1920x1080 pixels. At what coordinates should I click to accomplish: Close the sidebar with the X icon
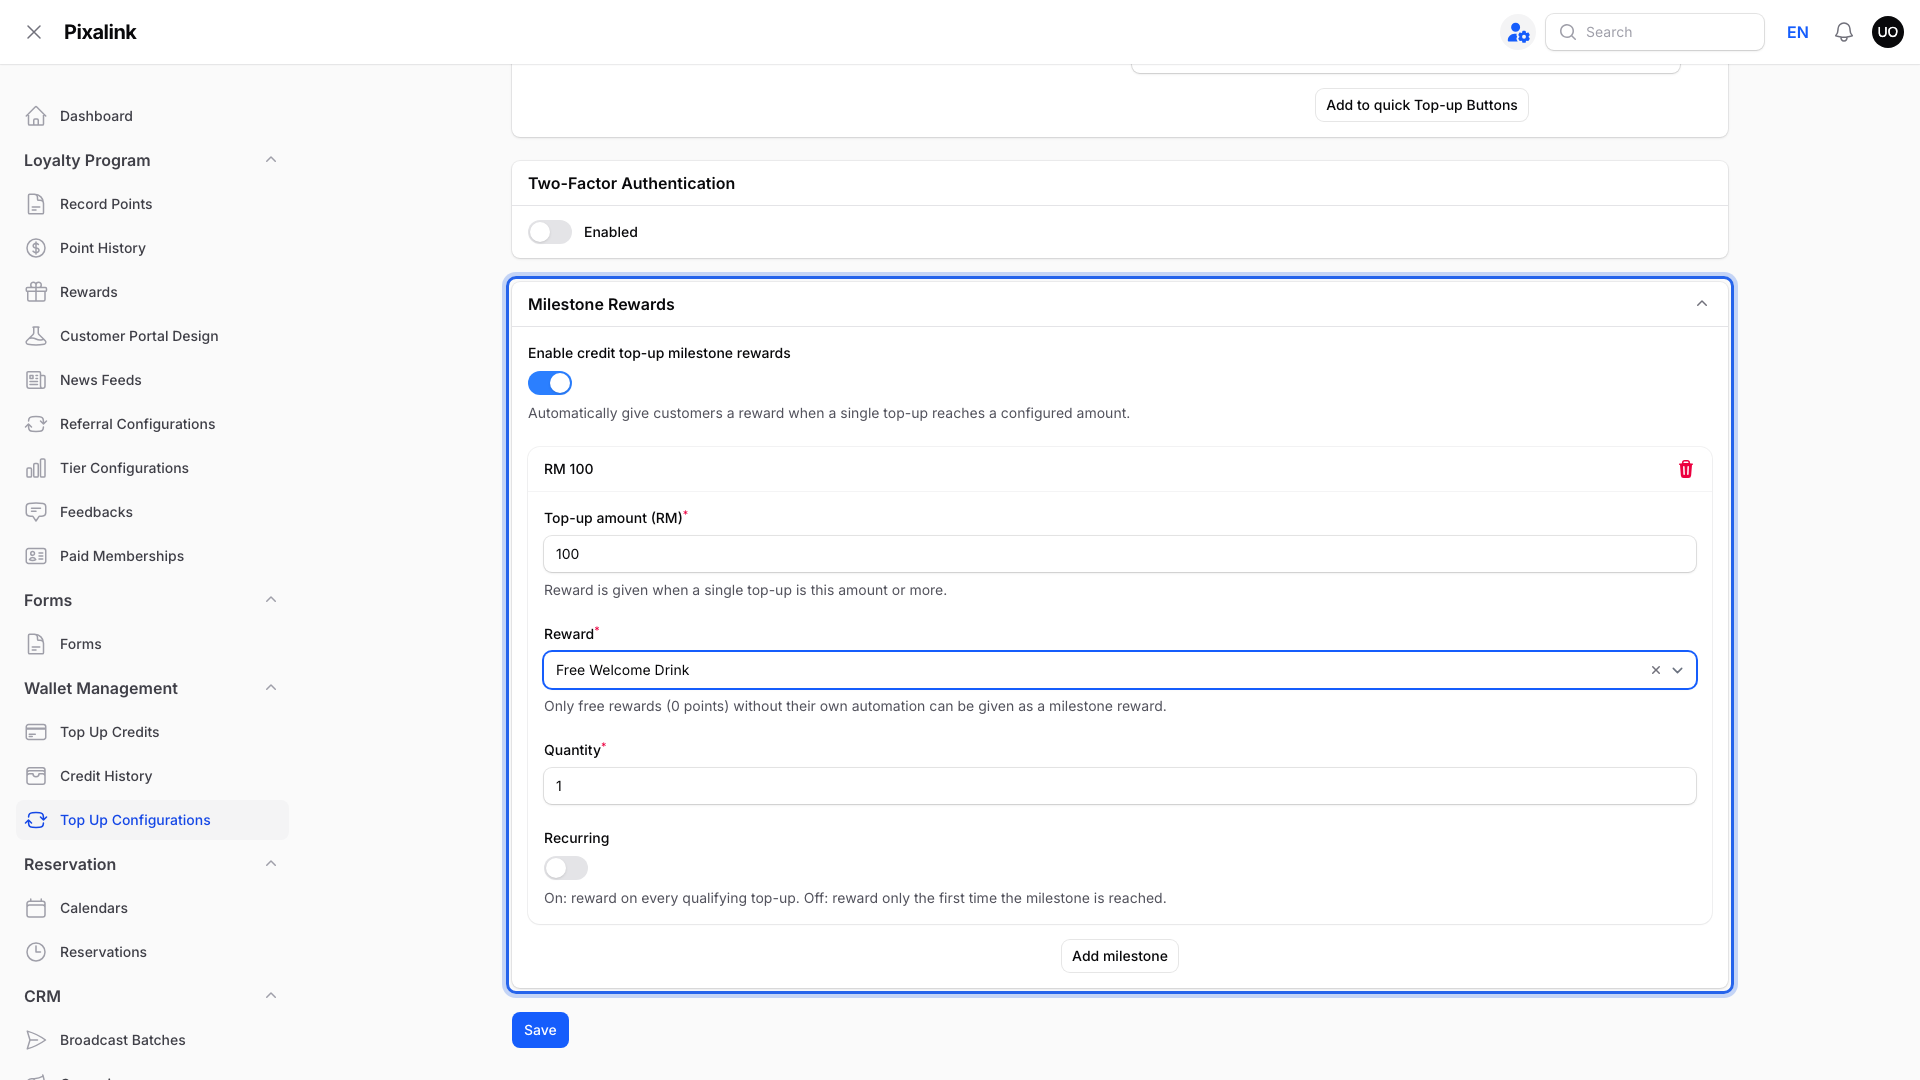pos(34,32)
